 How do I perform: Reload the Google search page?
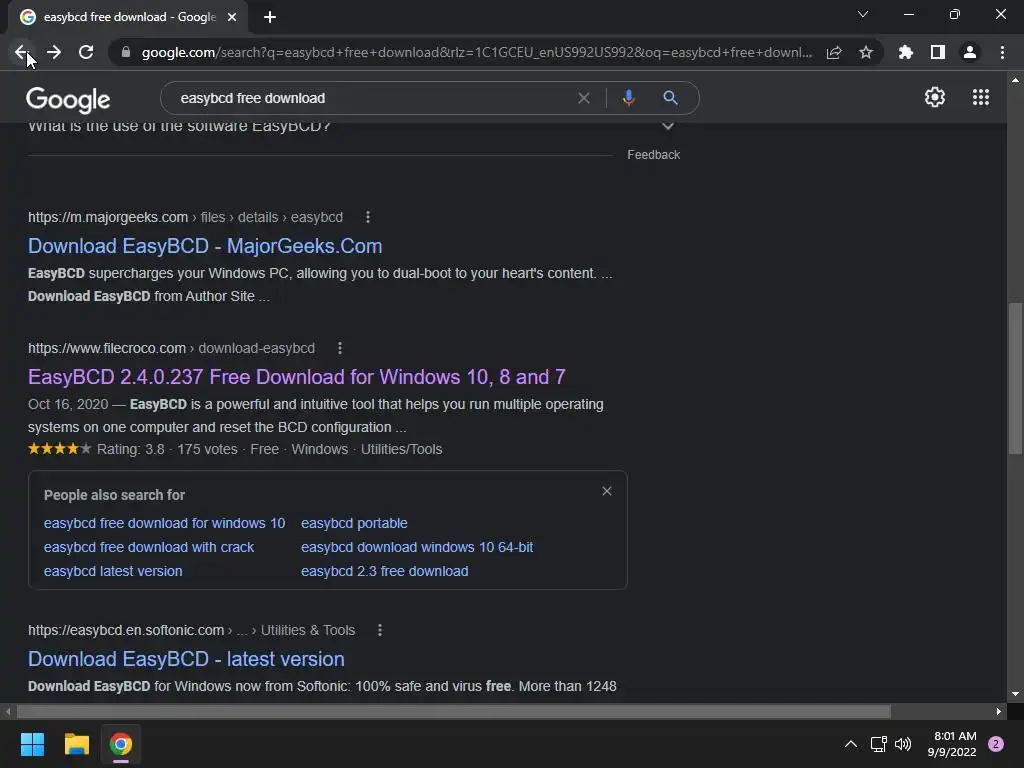pyautogui.click(x=86, y=52)
